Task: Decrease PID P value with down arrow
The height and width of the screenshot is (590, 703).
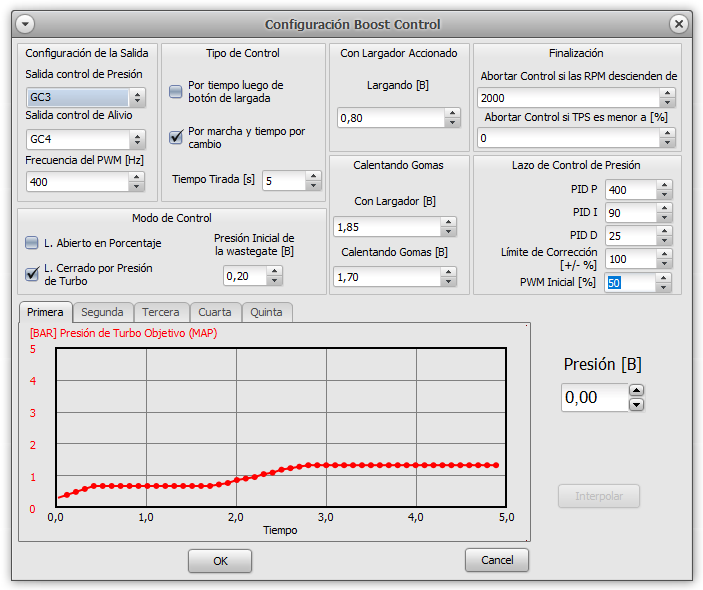Action: click(664, 195)
